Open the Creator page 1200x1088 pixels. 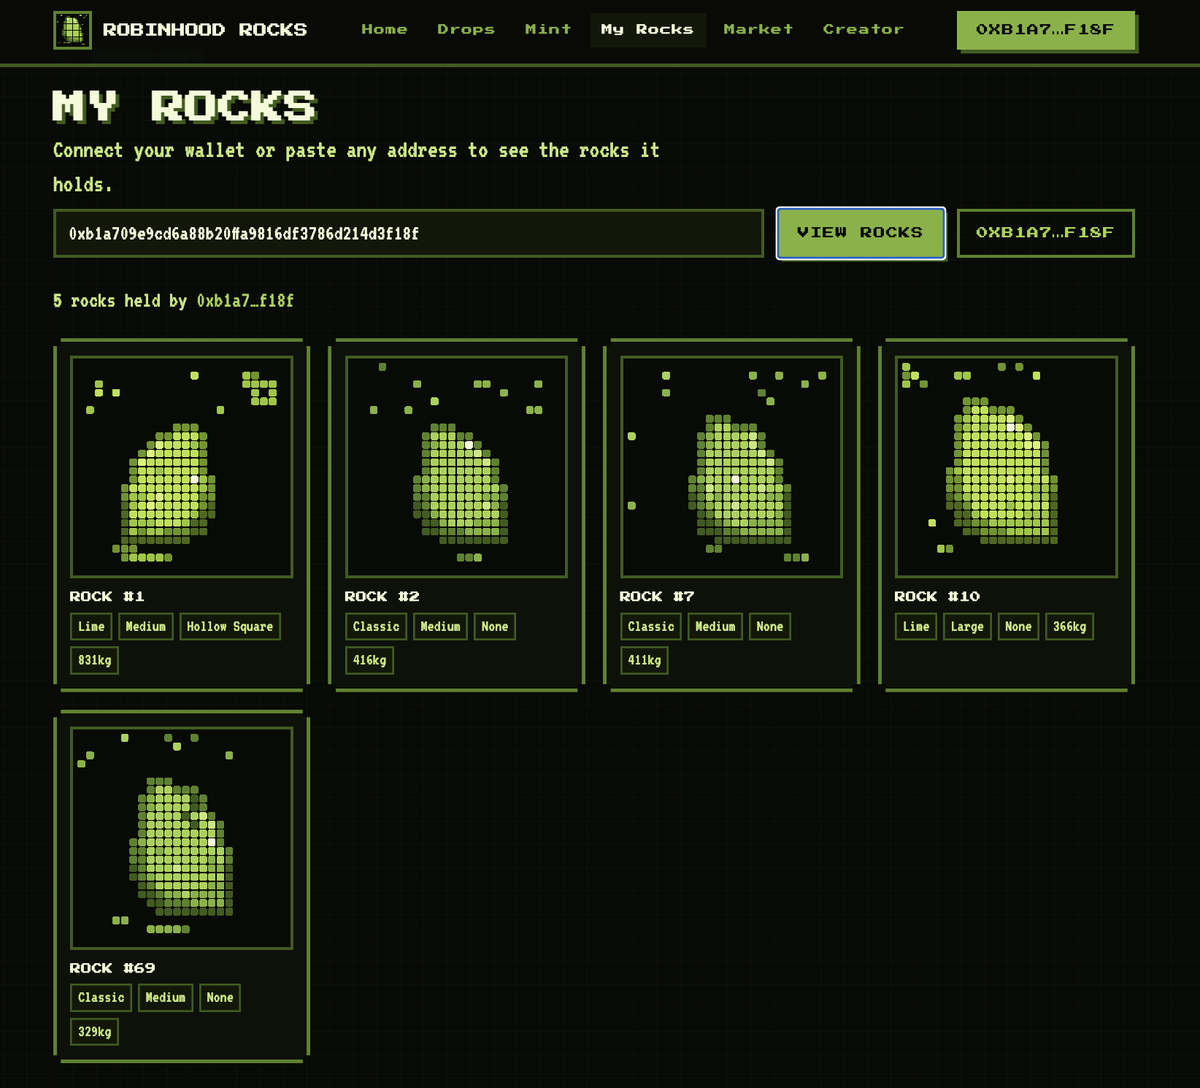pyautogui.click(x=863, y=30)
